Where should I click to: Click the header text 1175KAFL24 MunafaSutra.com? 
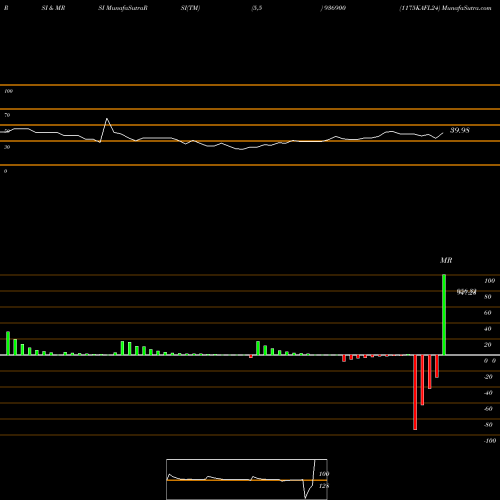[445, 8]
